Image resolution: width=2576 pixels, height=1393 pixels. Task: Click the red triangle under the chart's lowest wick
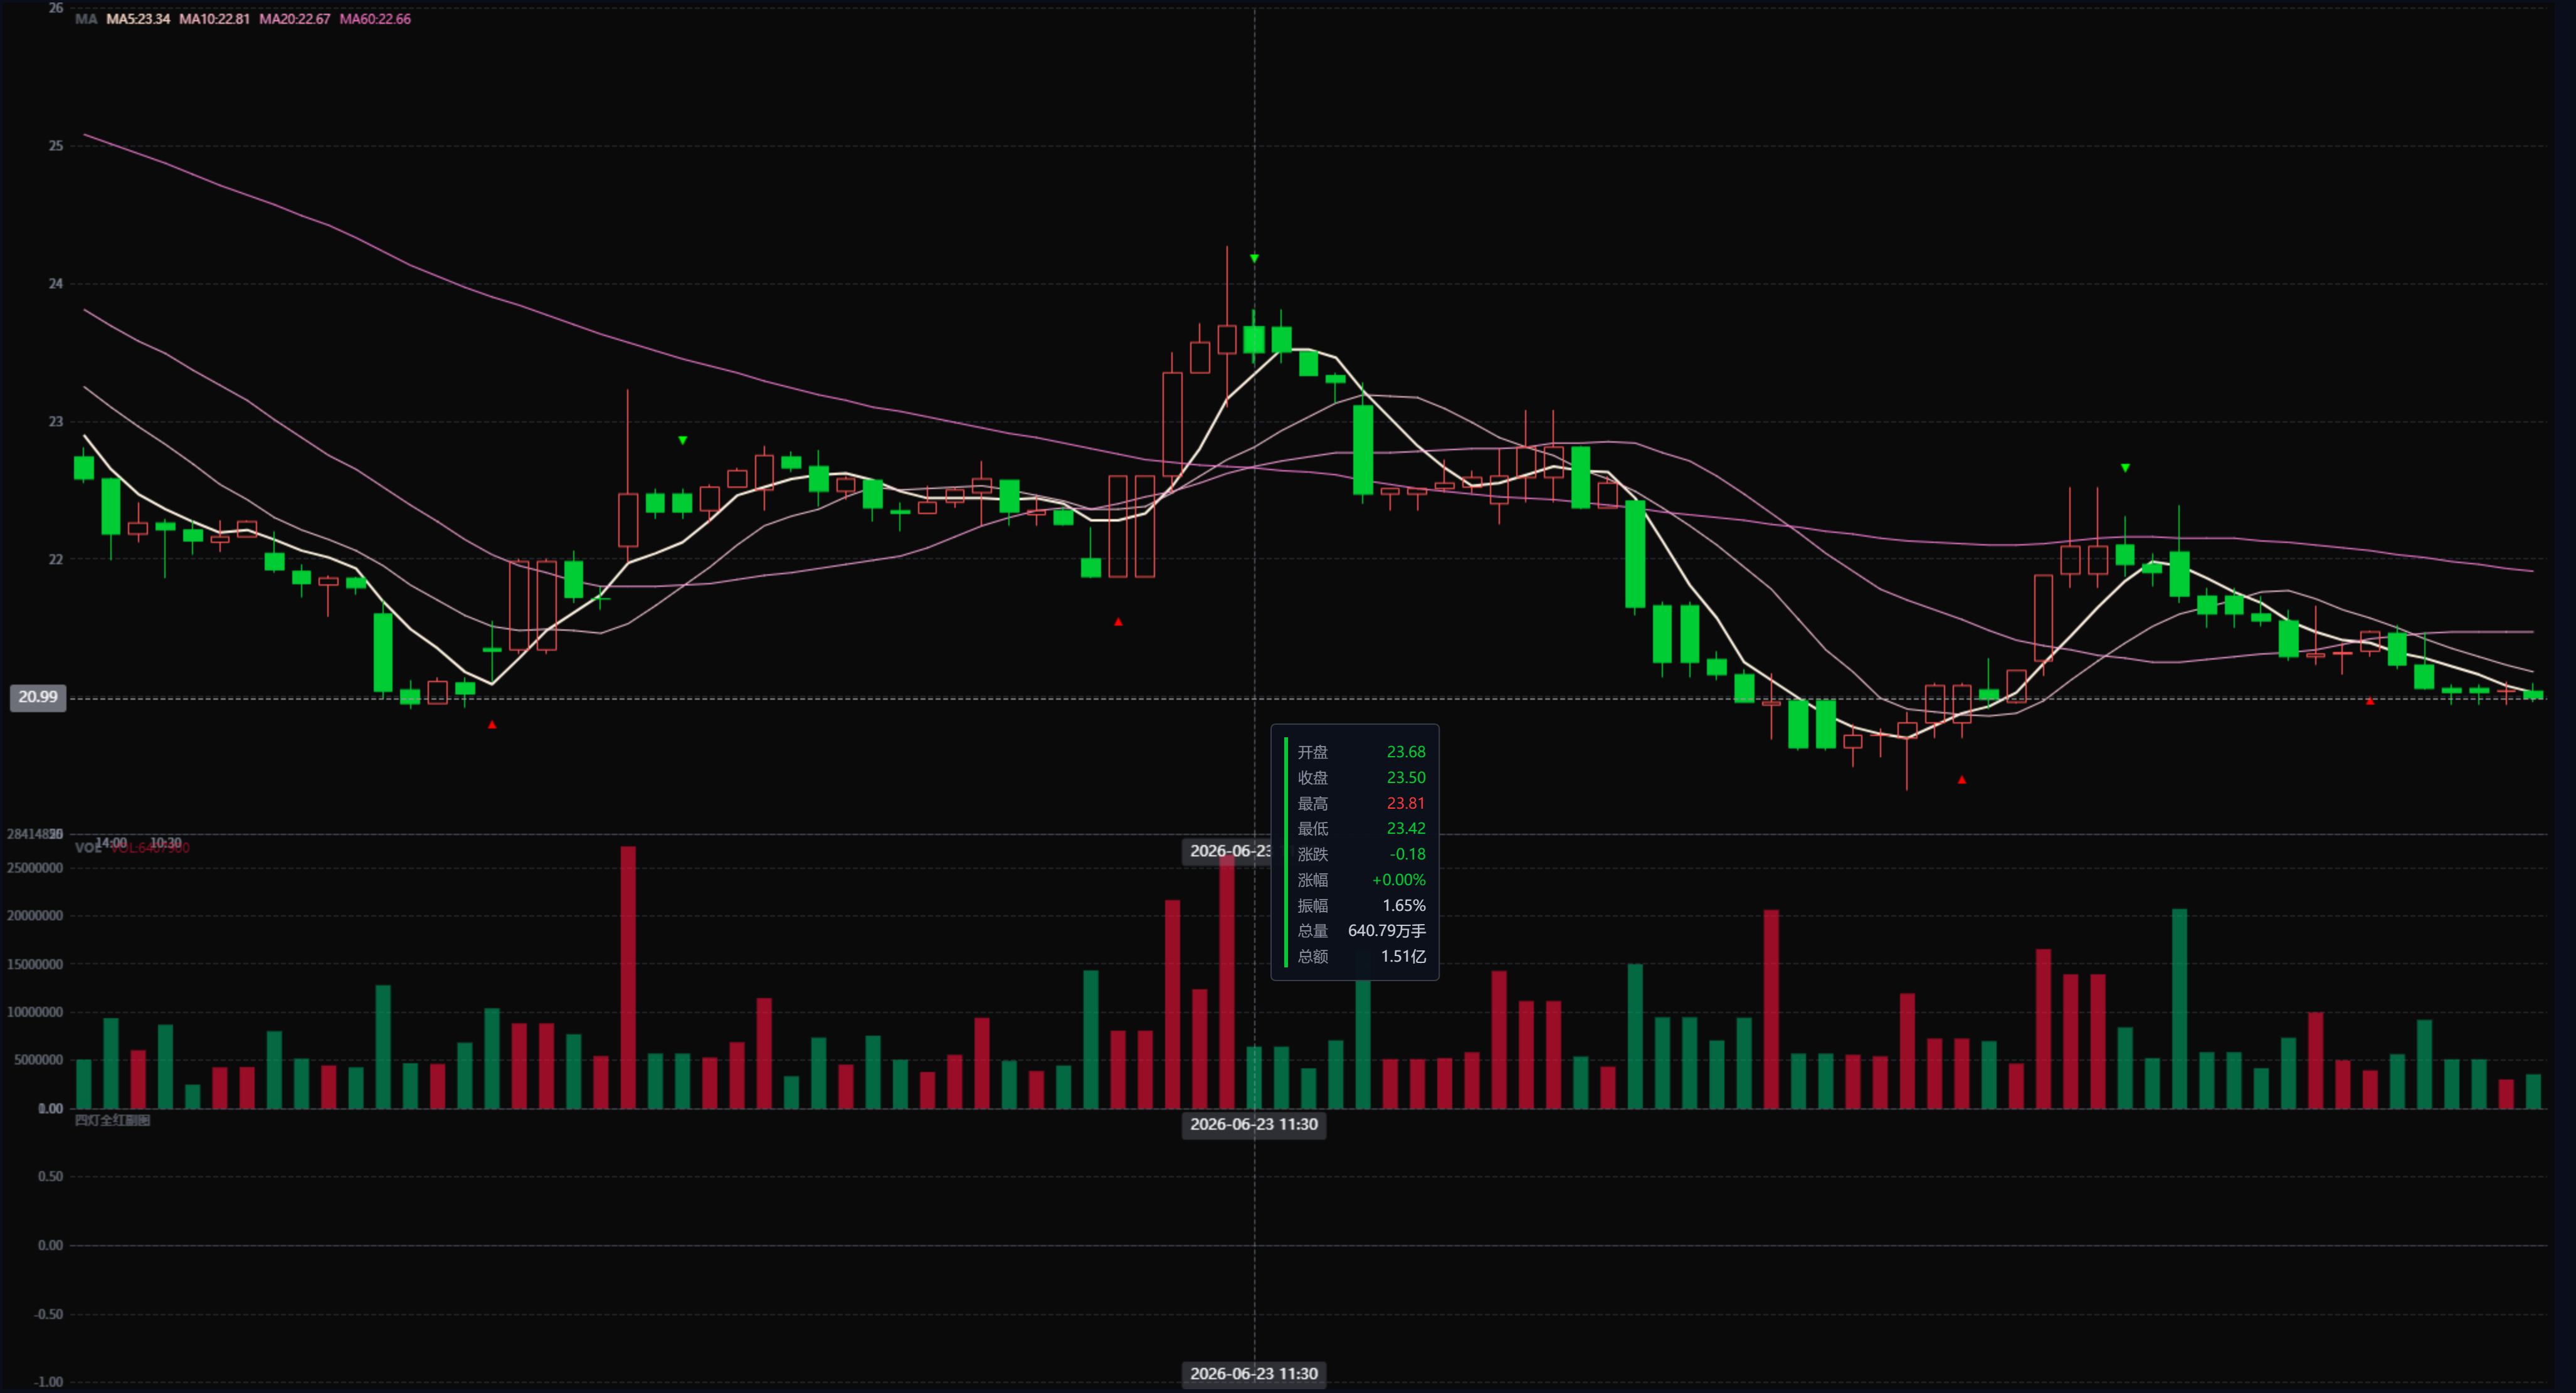point(1961,780)
